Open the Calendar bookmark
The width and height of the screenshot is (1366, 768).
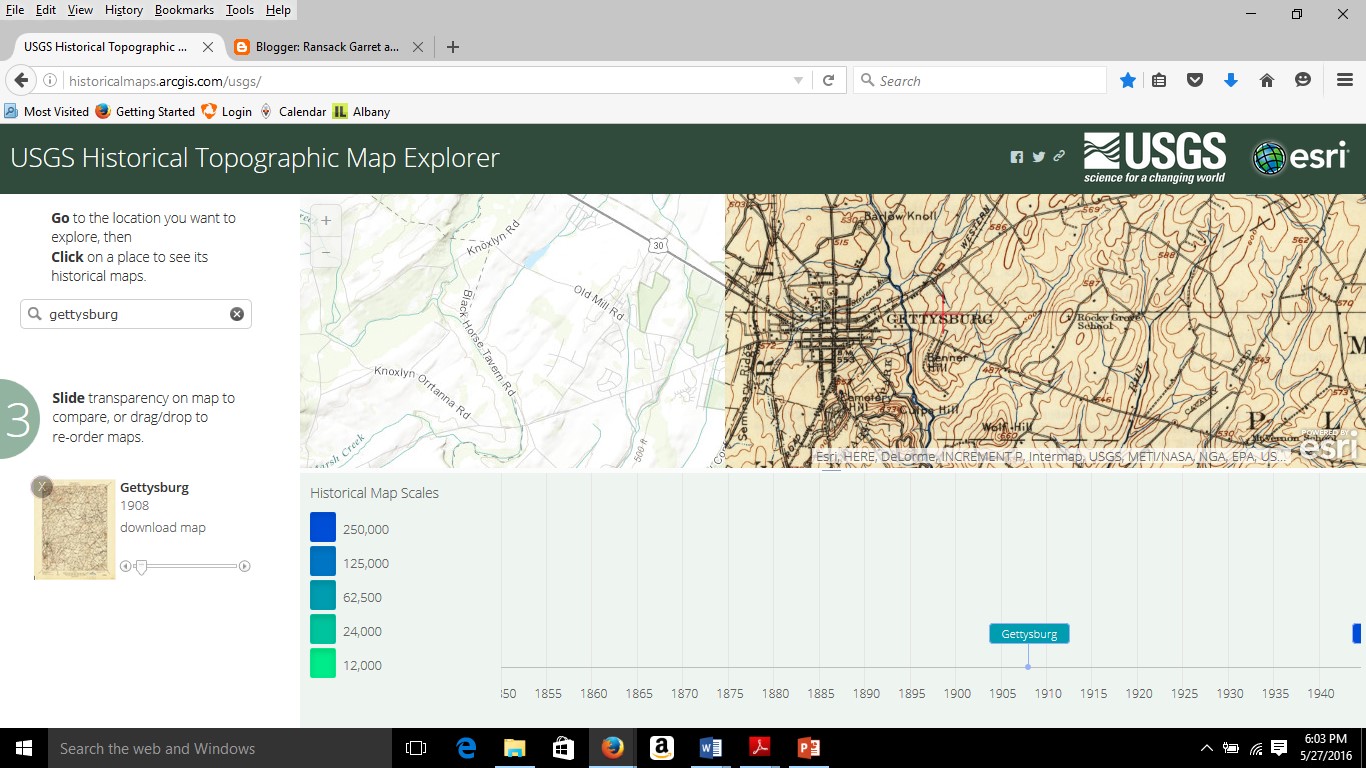click(293, 112)
